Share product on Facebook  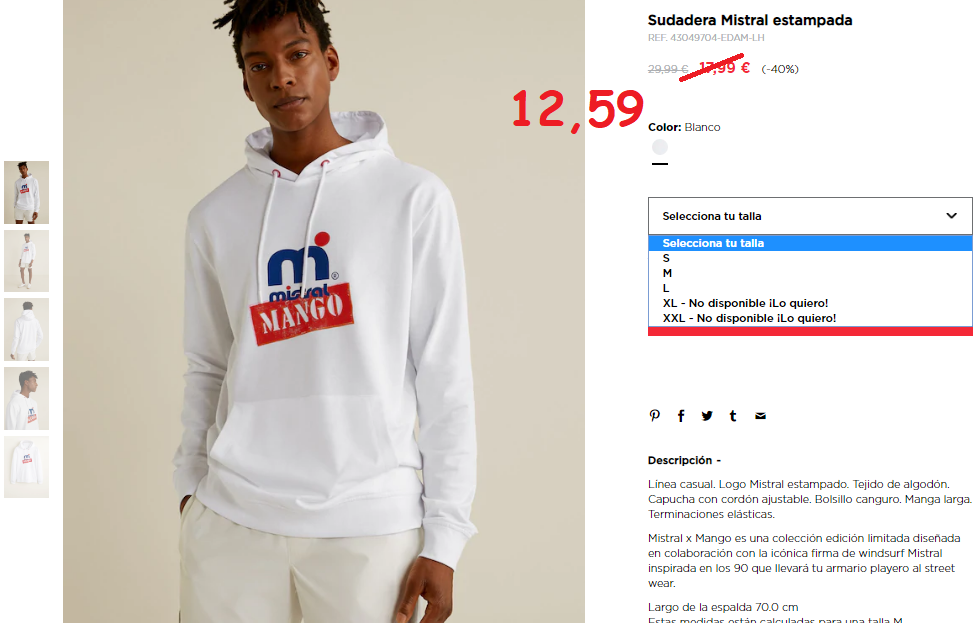click(681, 416)
